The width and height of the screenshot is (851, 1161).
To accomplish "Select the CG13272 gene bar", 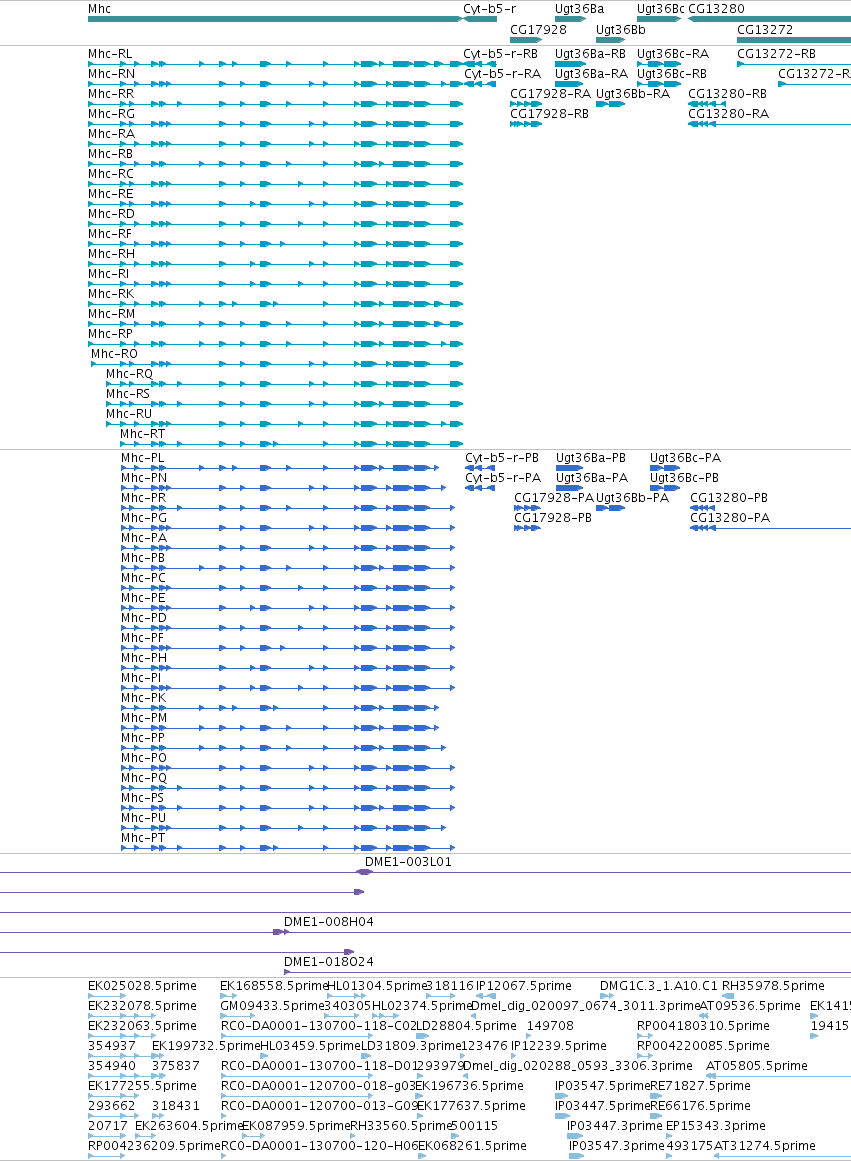I will [794, 39].
